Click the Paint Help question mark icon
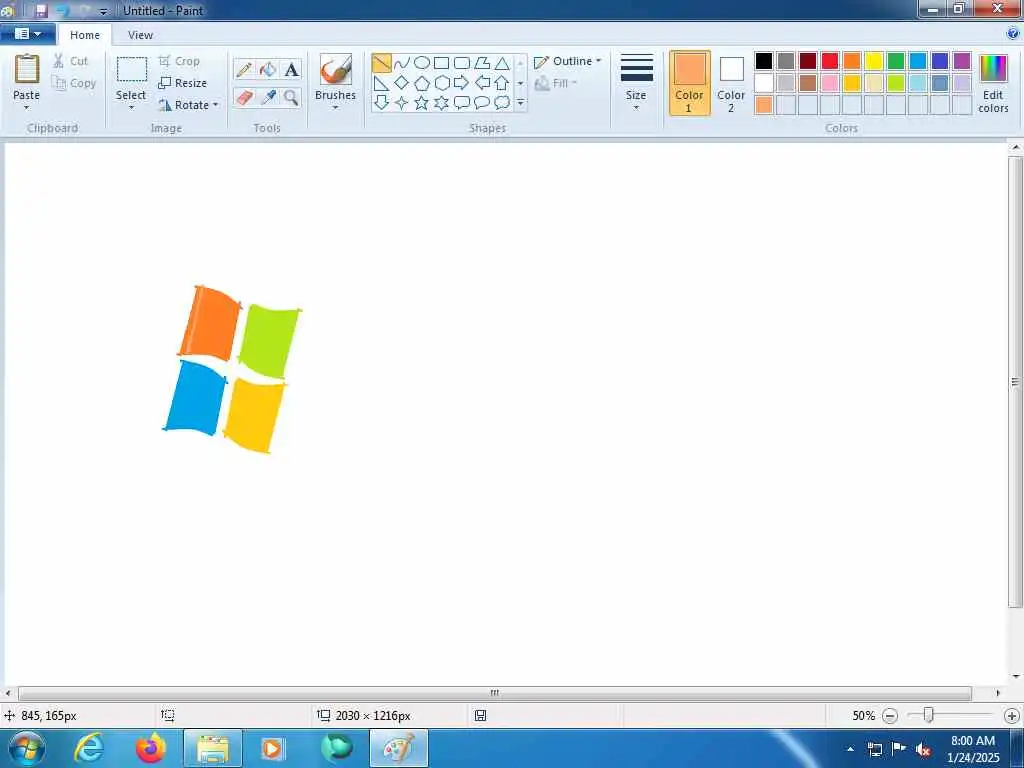1024x768 pixels. coord(1013,34)
